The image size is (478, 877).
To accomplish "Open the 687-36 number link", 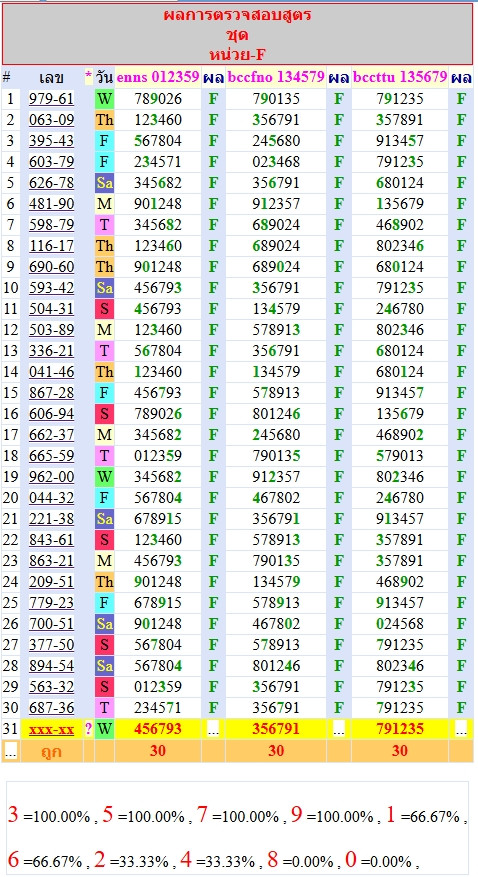I will coord(51,708).
